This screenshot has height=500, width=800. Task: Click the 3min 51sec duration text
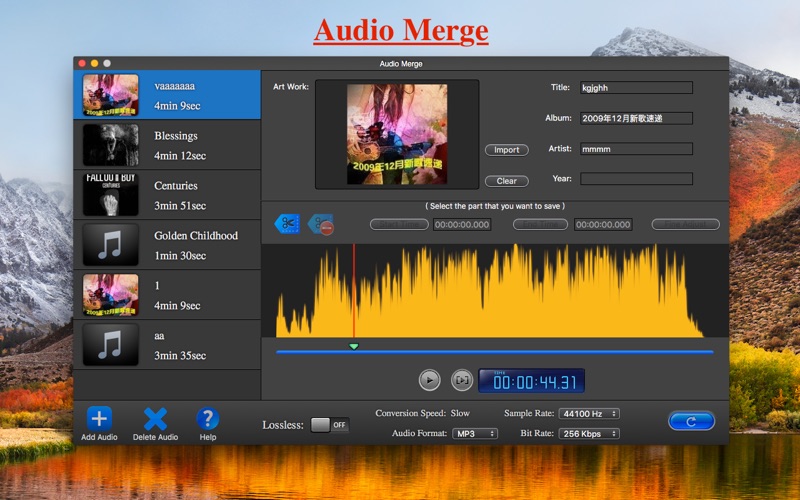[x=180, y=206]
